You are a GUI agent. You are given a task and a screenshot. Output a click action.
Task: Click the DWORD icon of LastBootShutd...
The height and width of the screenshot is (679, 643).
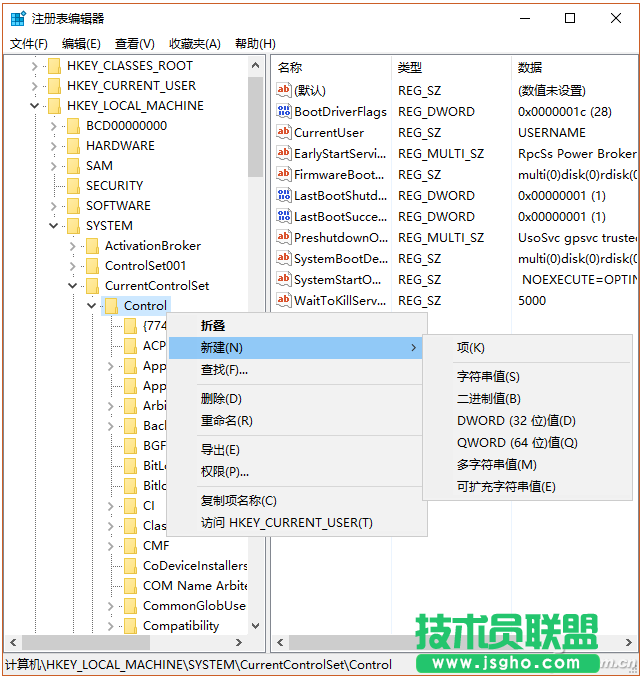(x=284, y=195)
